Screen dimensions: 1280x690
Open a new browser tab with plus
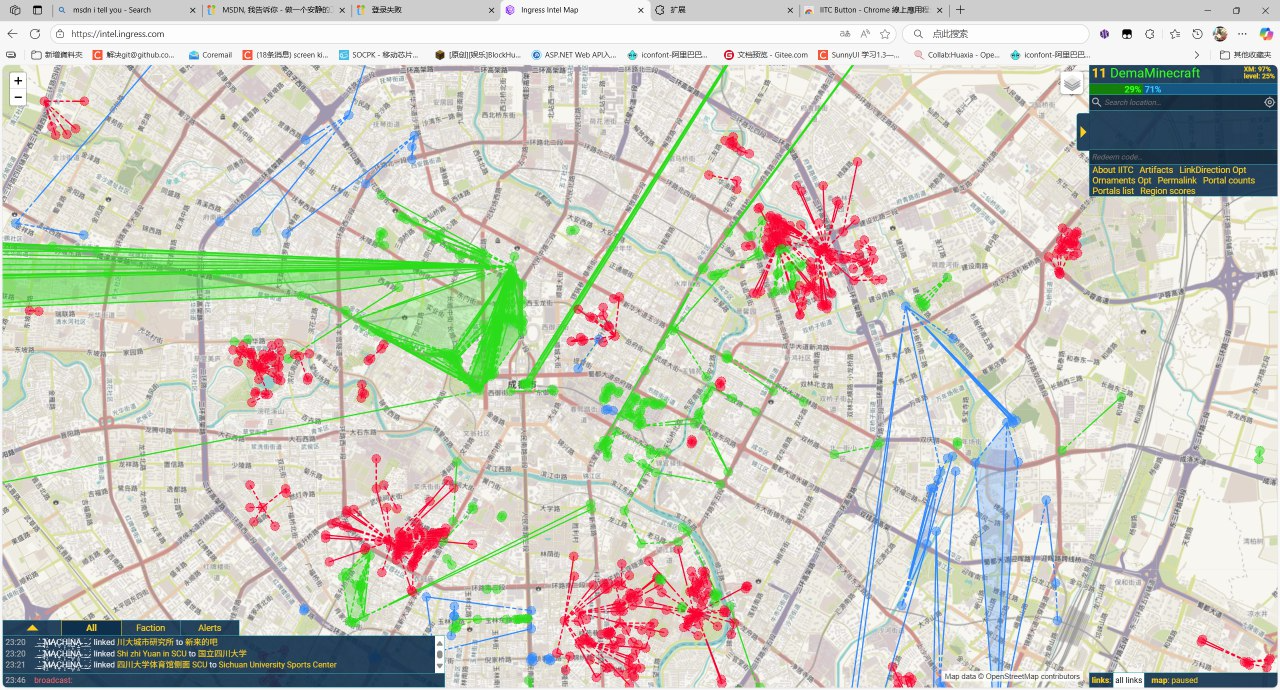[x=960, y=10]
